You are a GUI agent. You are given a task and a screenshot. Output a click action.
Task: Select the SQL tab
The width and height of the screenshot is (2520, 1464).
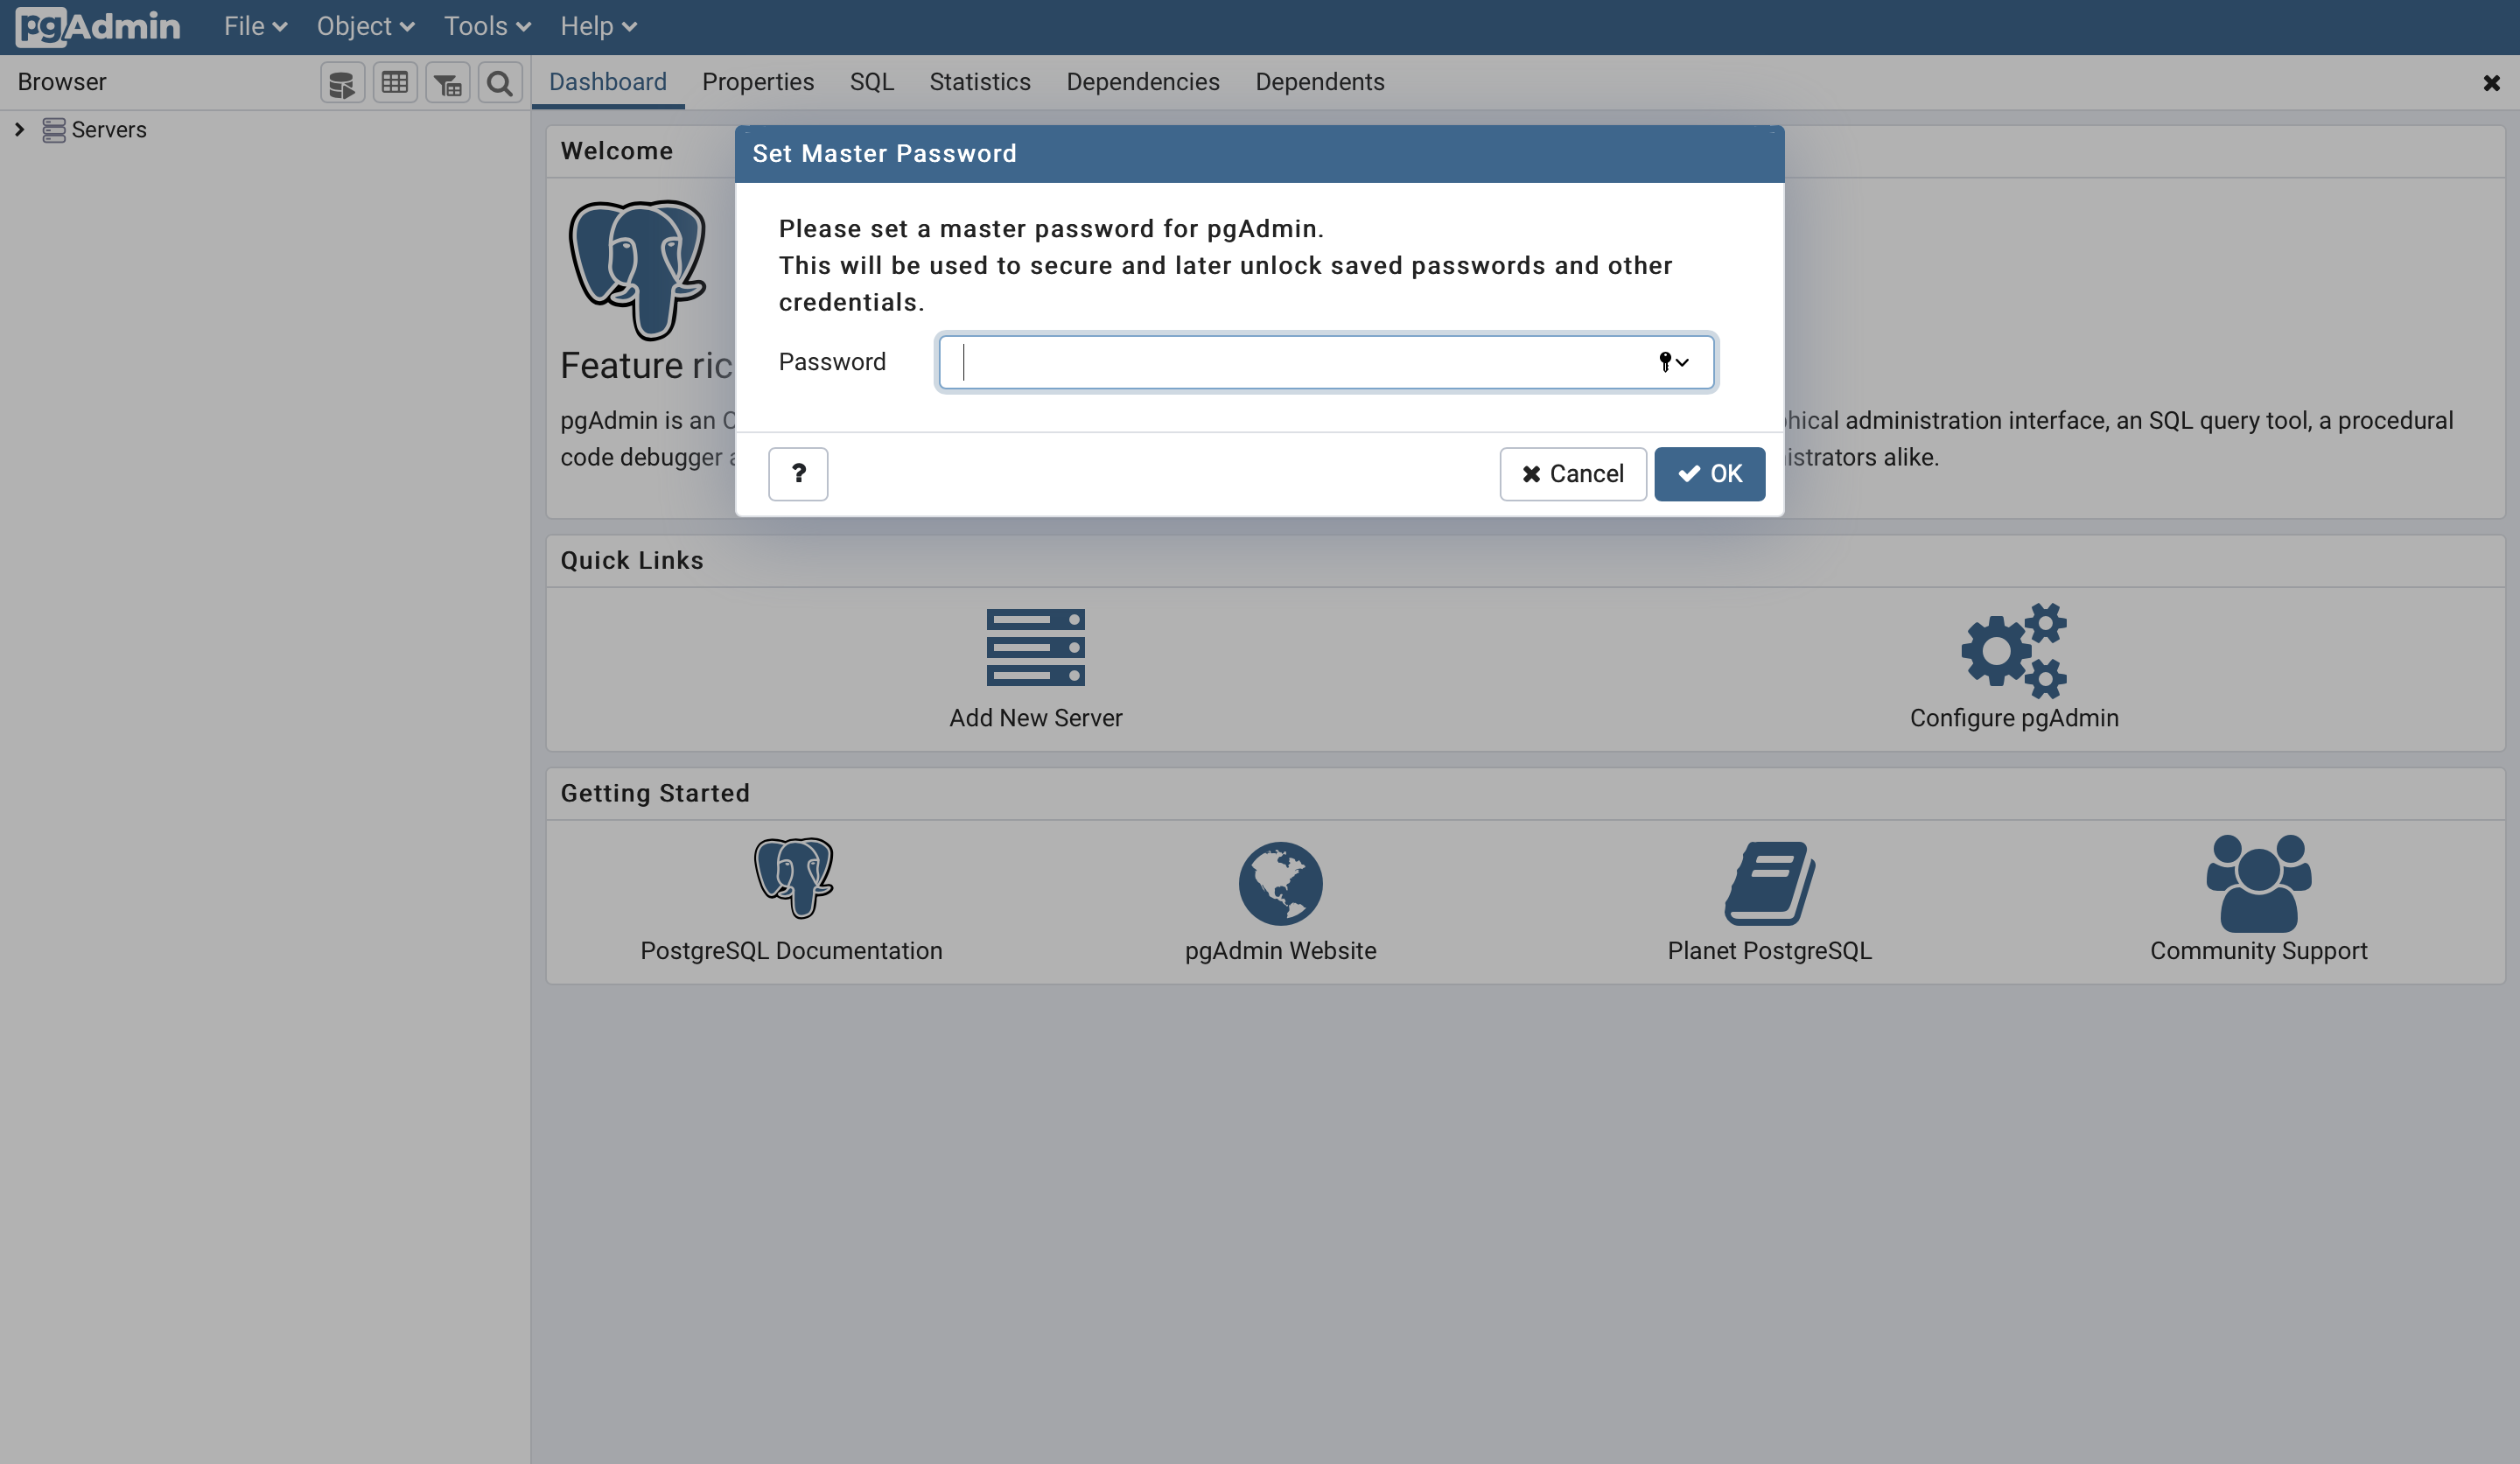[871, 81]
